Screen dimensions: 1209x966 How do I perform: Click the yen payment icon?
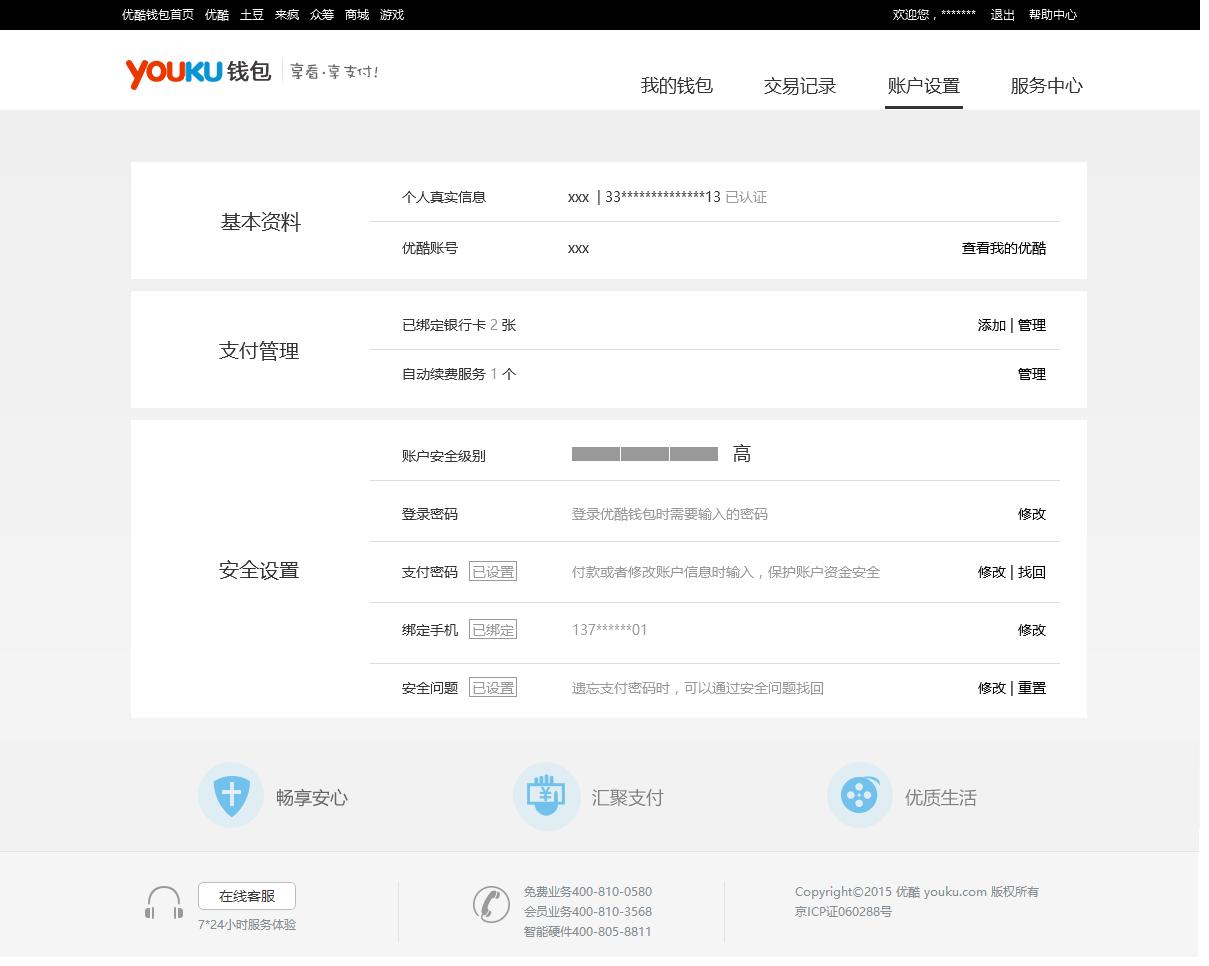point(546,796)
